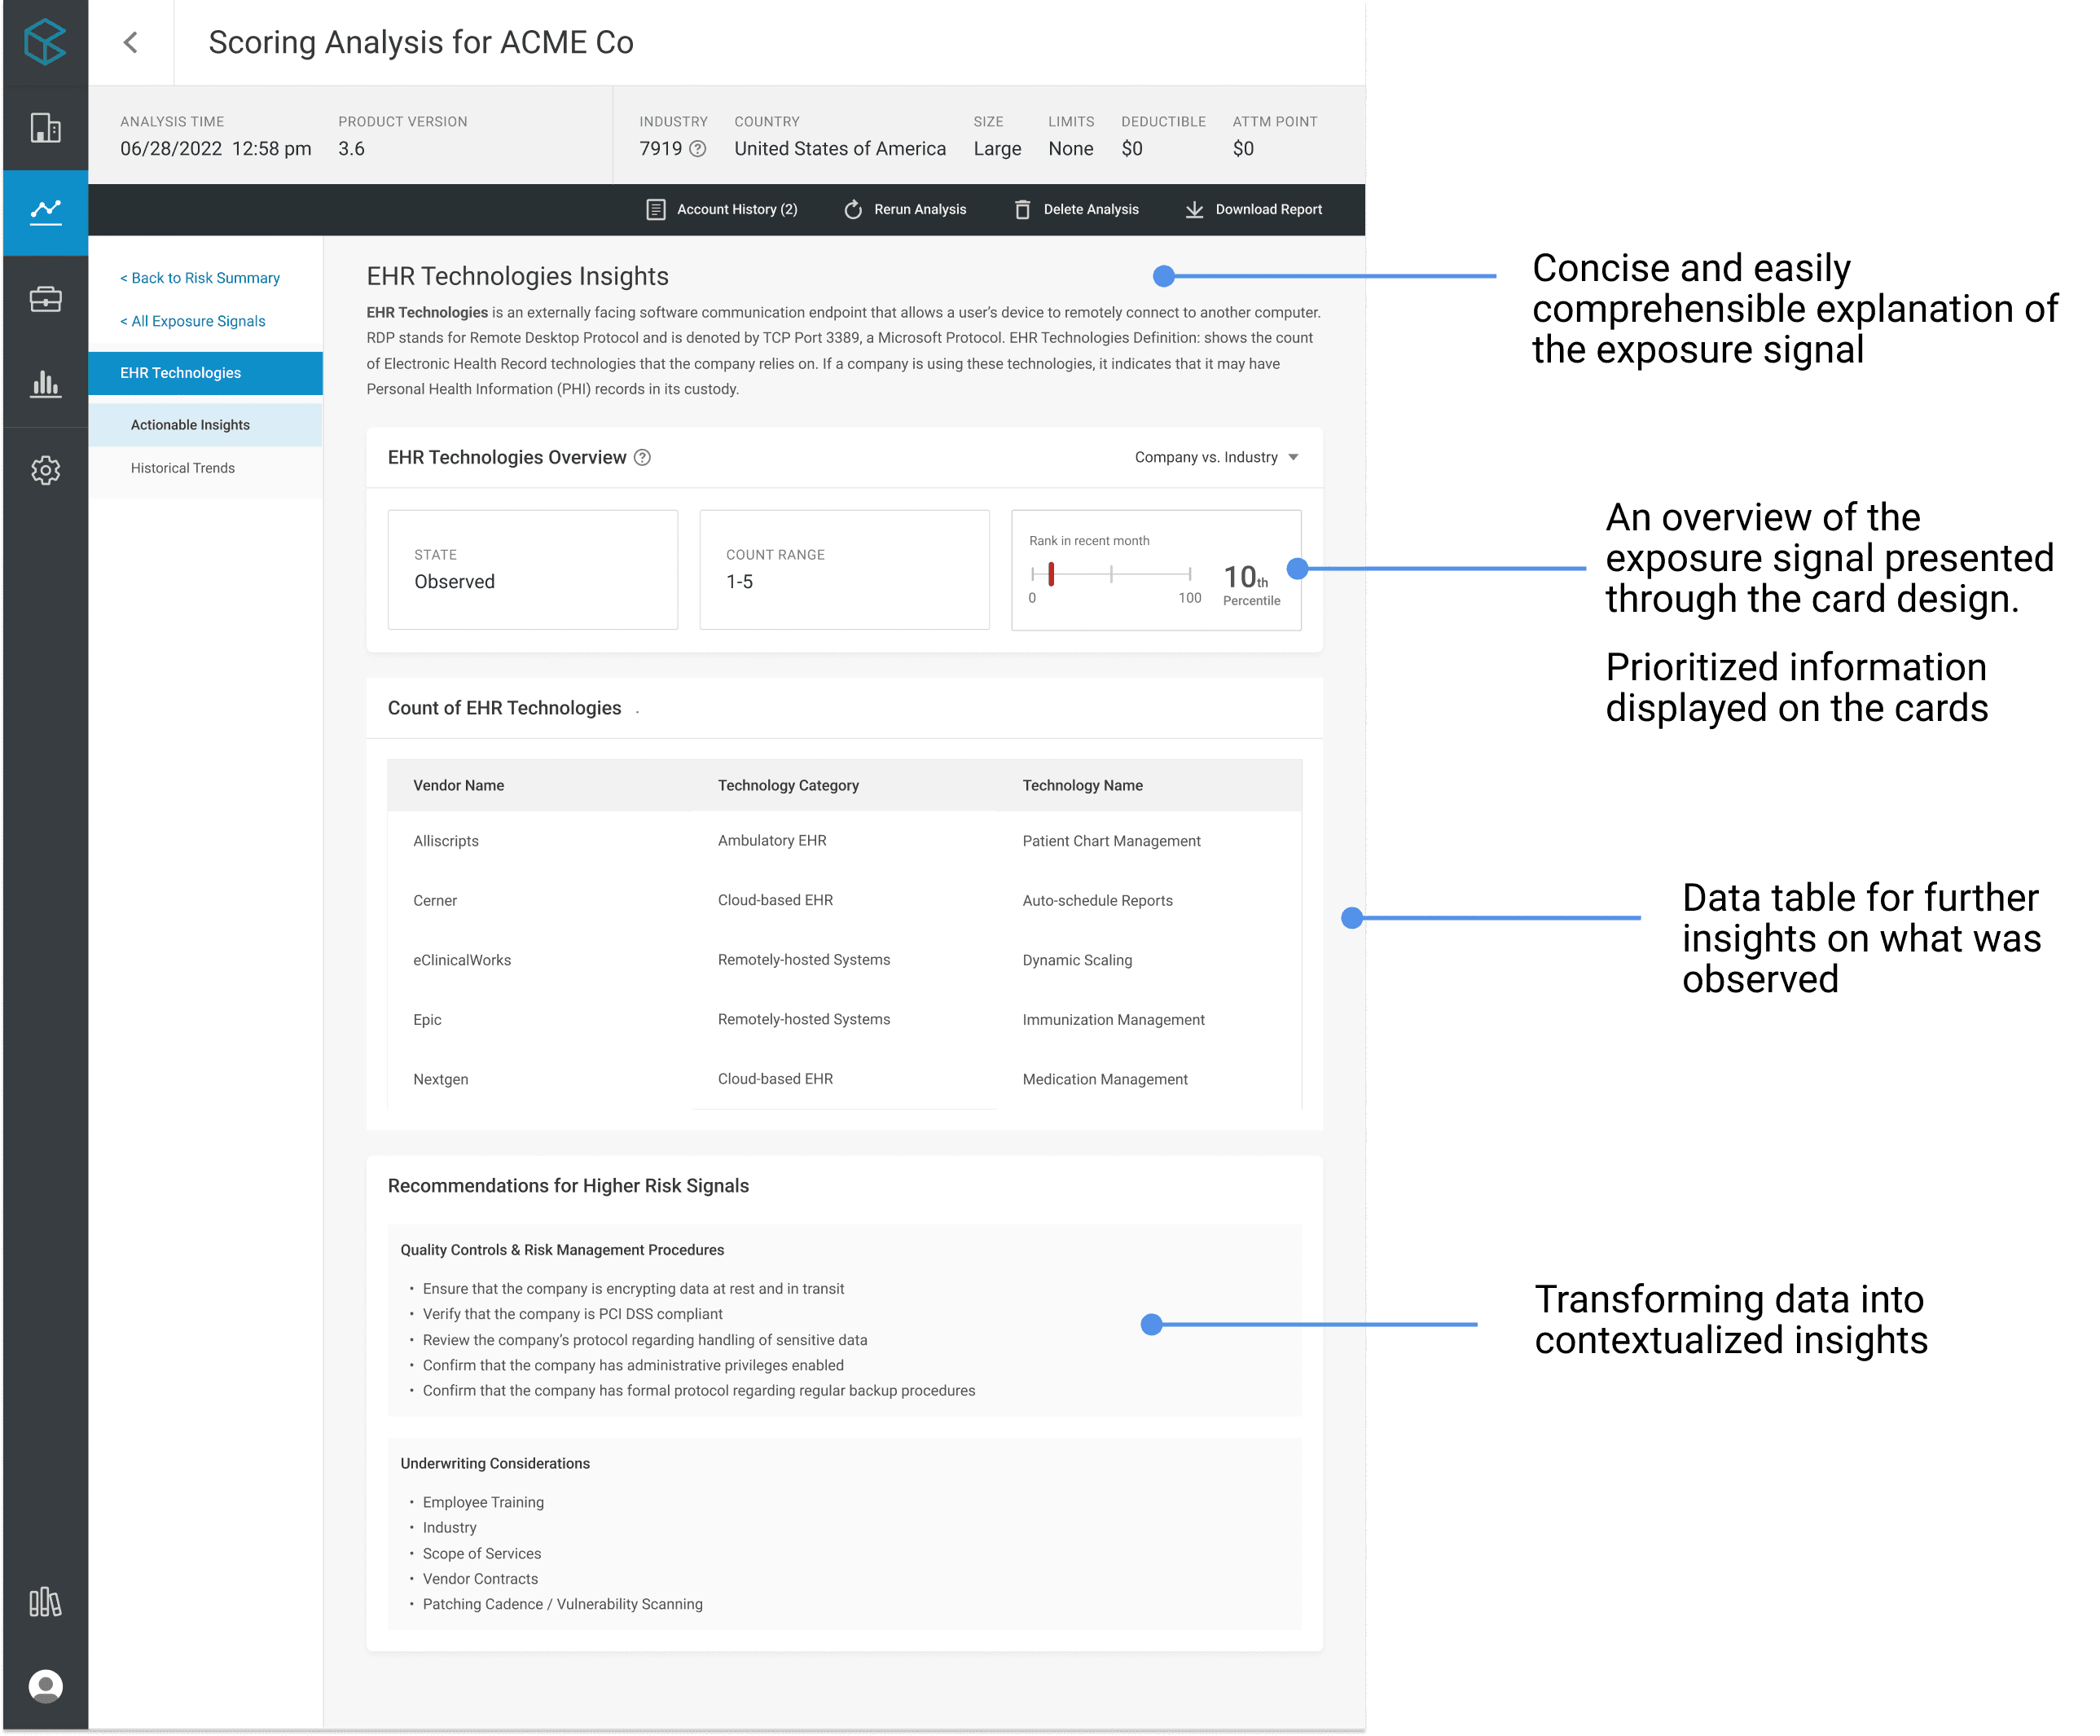
Task: Click the 10th Percentile value
Action: [1251, 584]
